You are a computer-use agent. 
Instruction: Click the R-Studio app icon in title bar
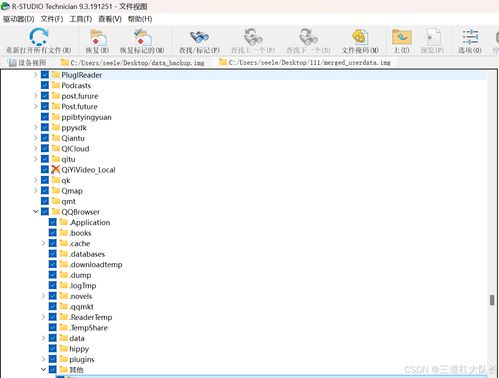(x=5, y=6)
